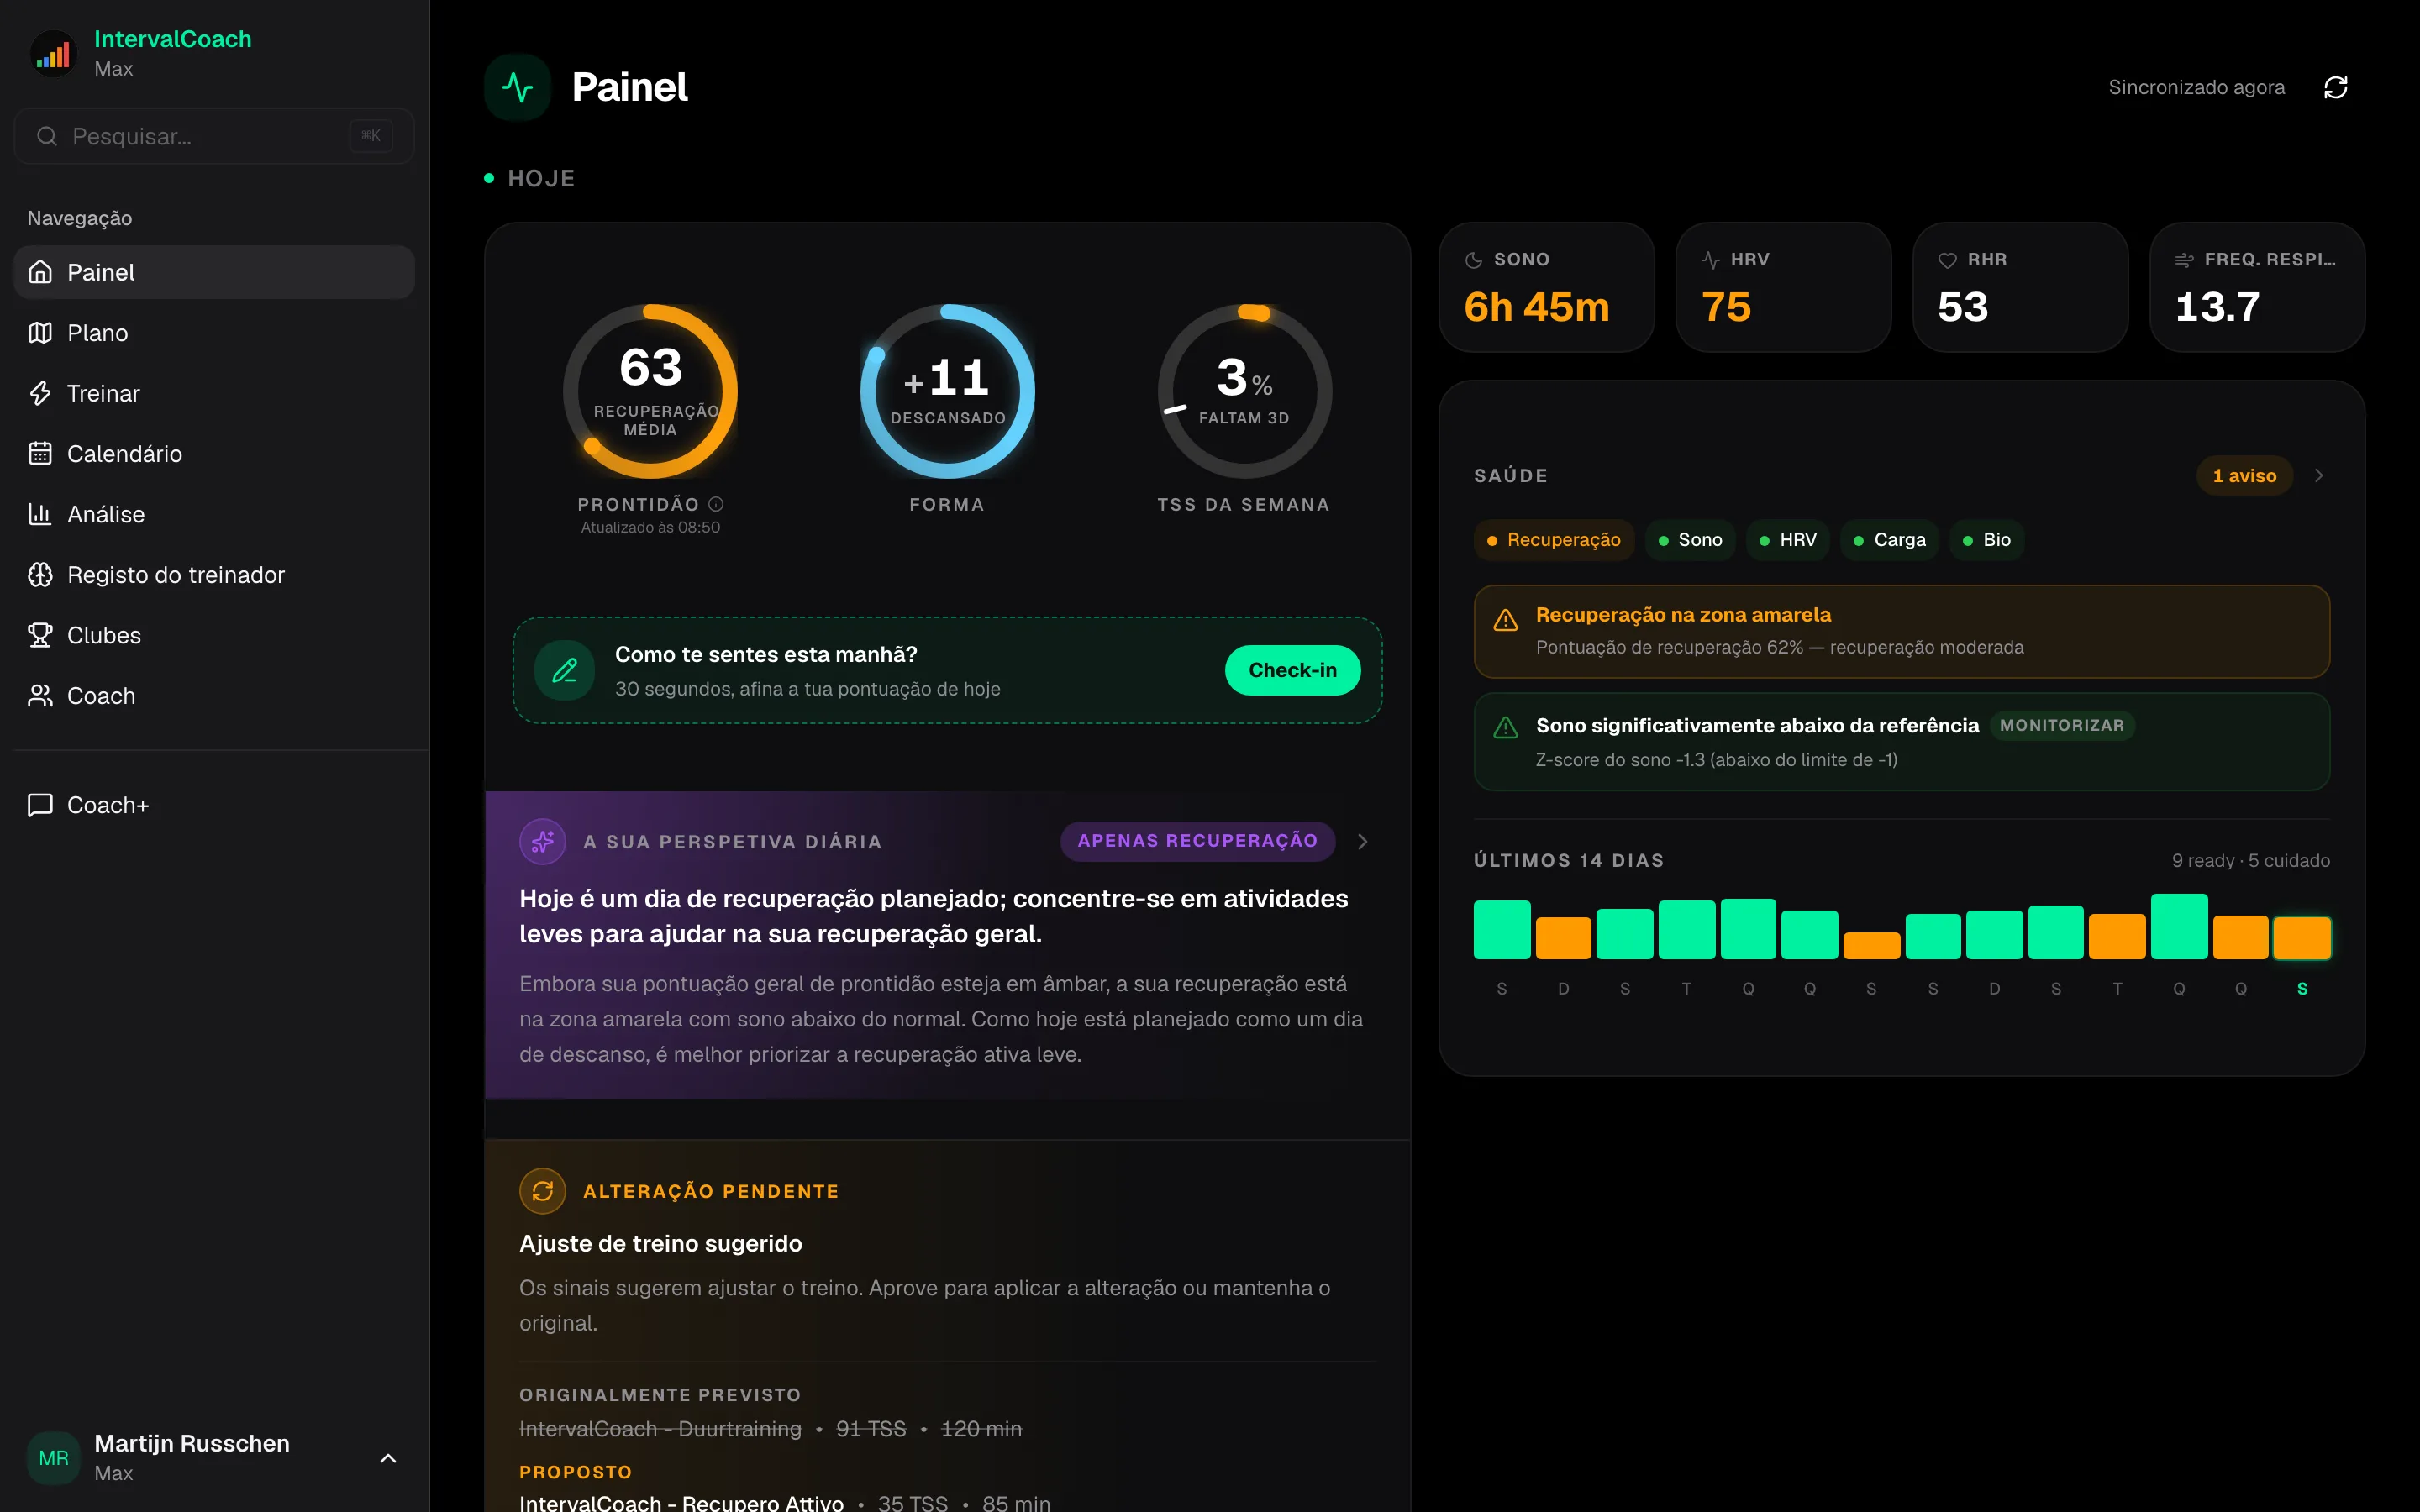Click the Registo do treinador brain icon

click(40, 575)
